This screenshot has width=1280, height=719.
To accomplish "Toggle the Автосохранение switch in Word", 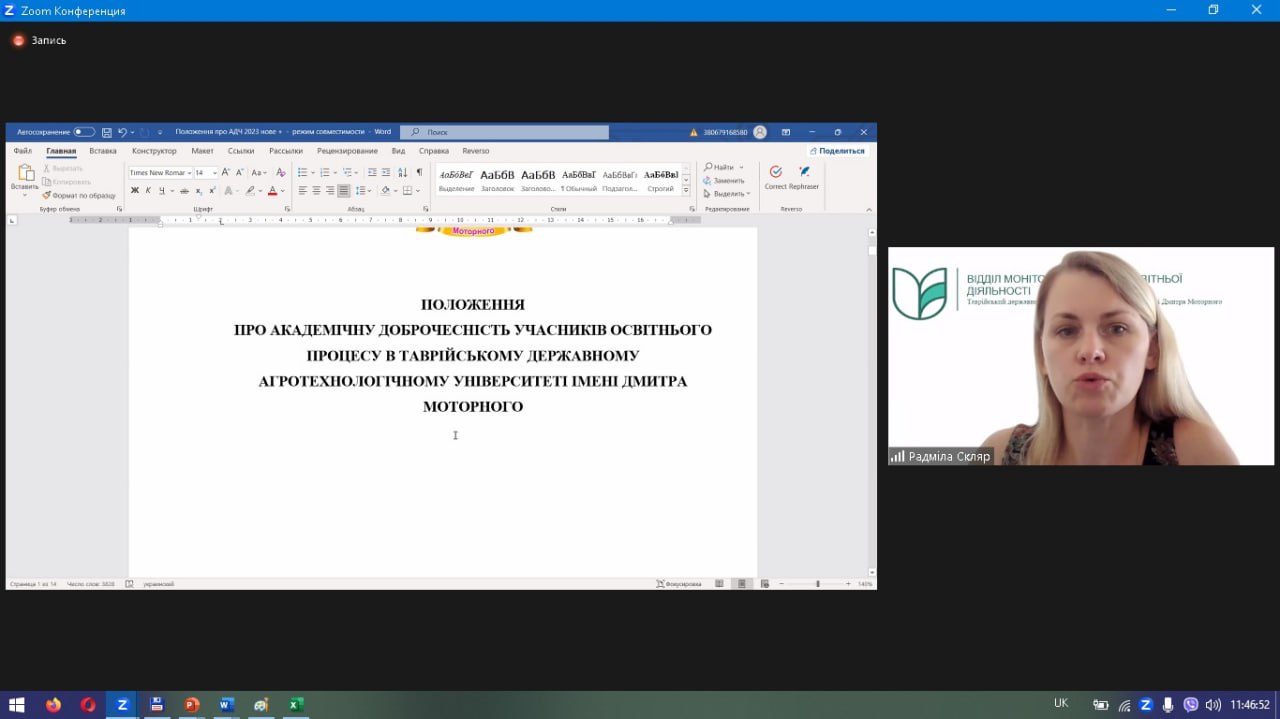I will click(x=84, y=132).
